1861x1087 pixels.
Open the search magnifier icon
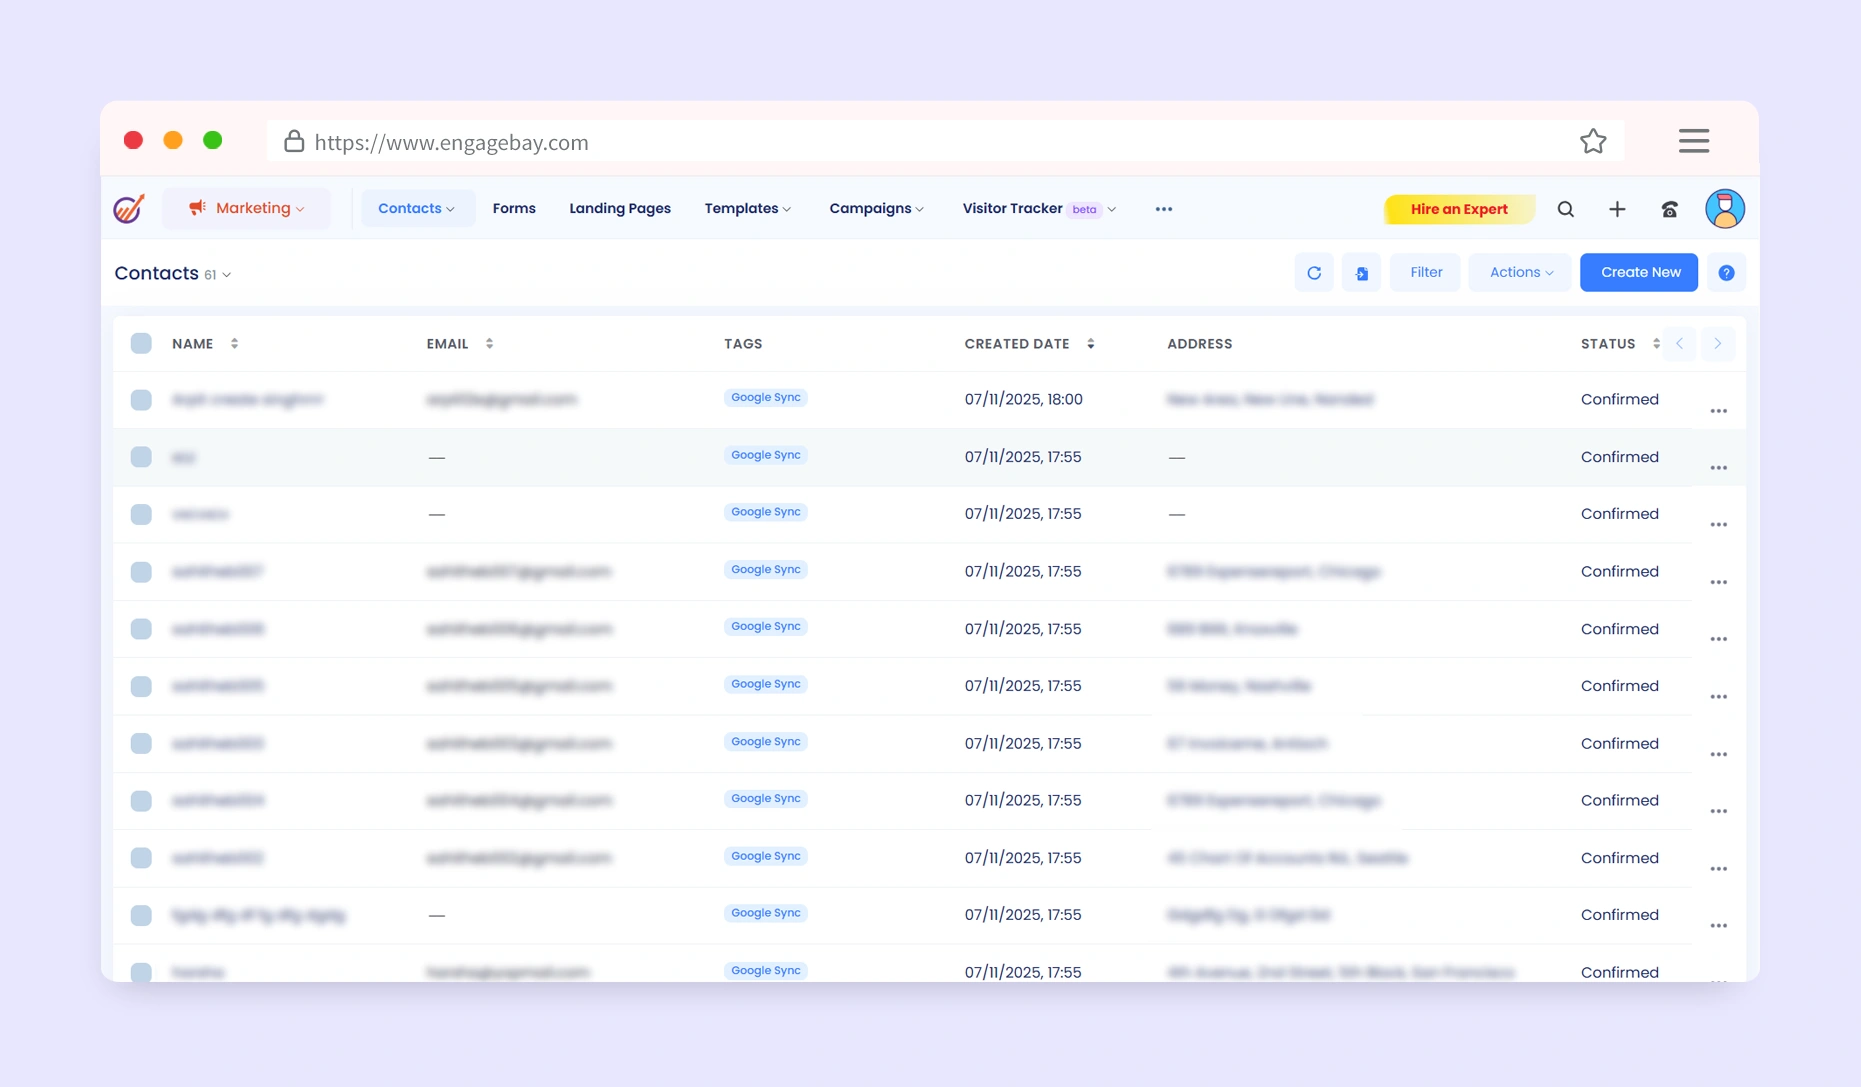coord(1565,209)
